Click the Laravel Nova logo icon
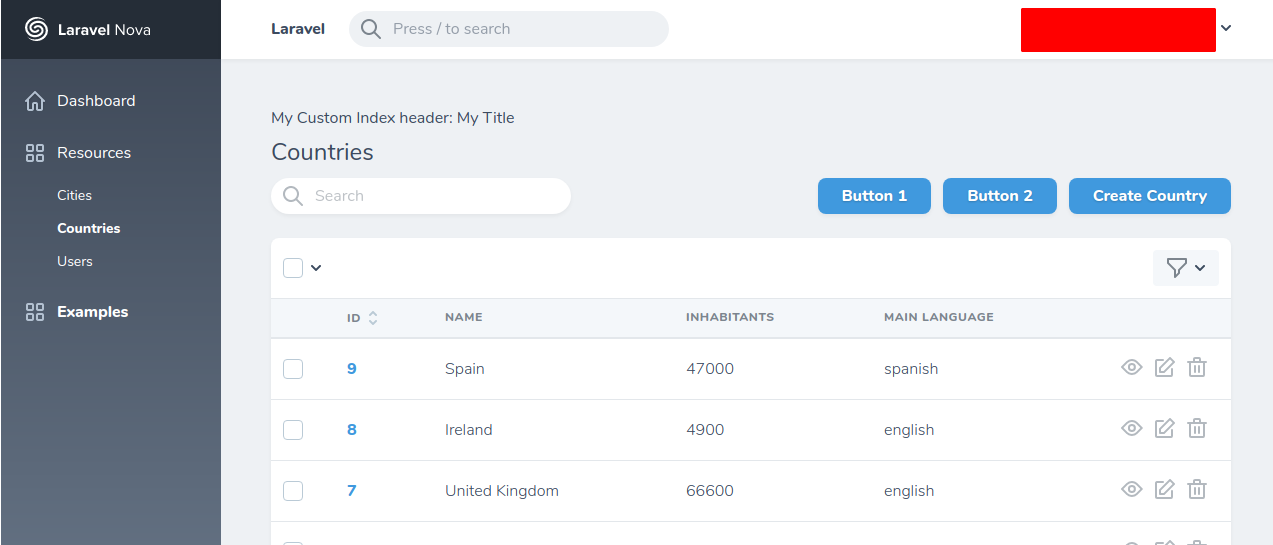This screenshot has width=1273, height=545. [x=36, y=29]
